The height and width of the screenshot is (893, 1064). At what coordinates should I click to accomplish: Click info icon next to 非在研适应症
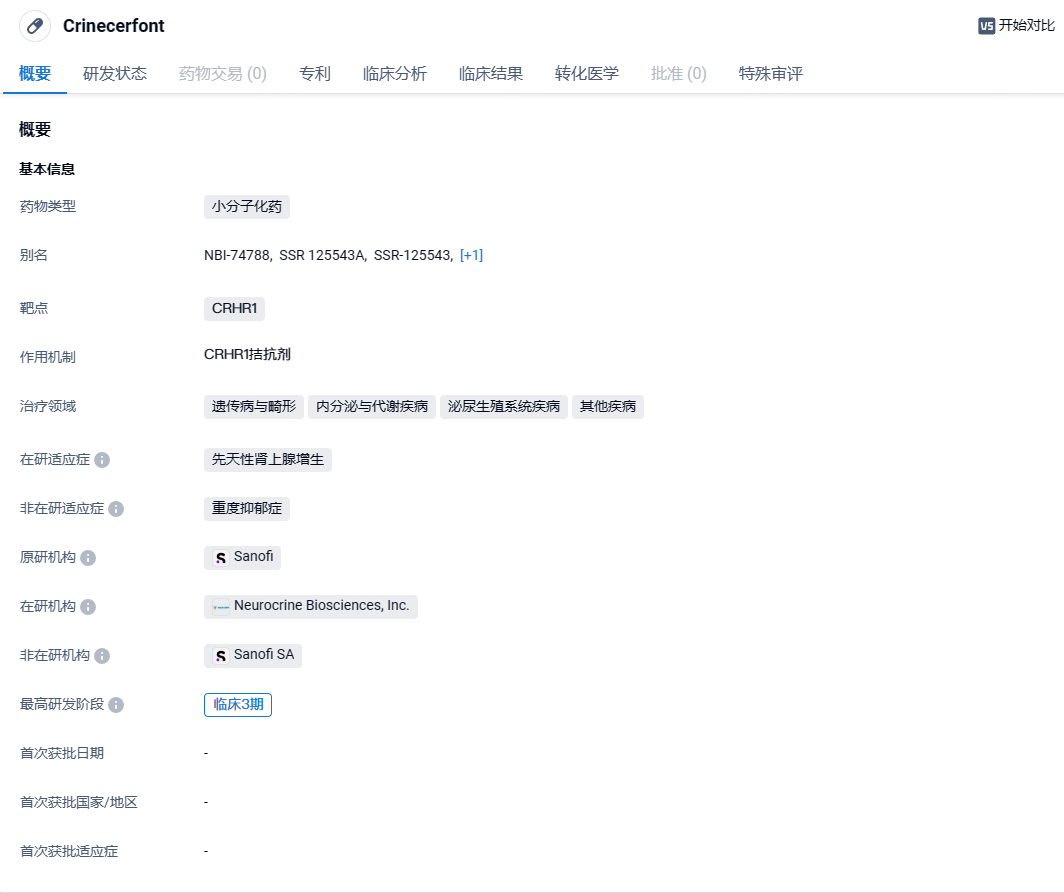(116, 509)
